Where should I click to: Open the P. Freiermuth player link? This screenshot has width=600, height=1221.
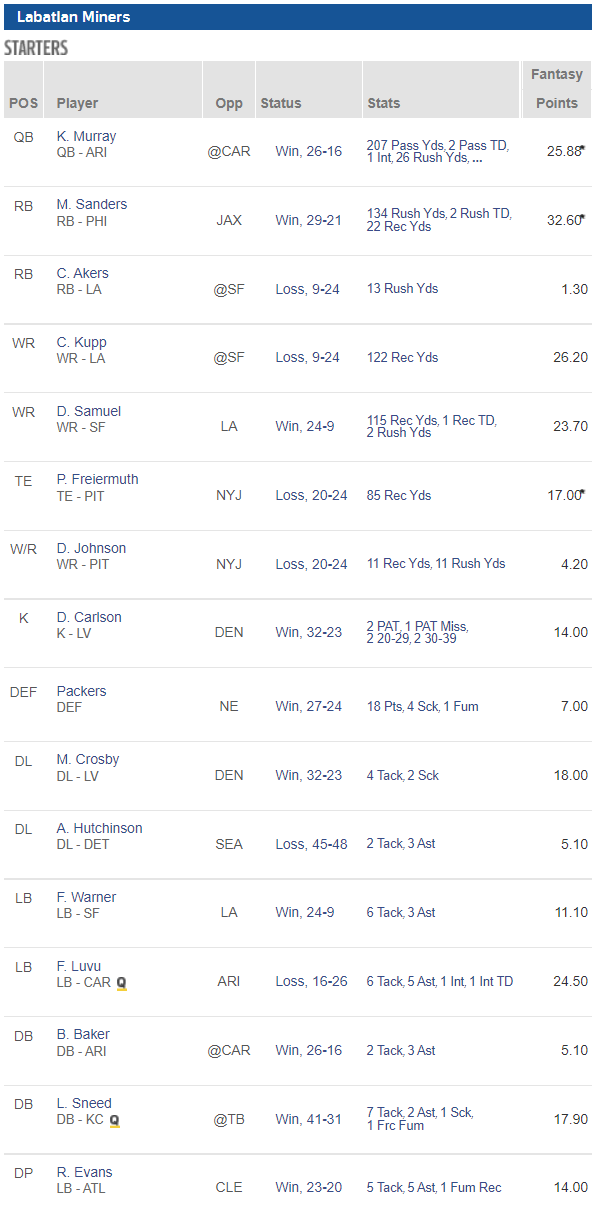coord(97,479)
